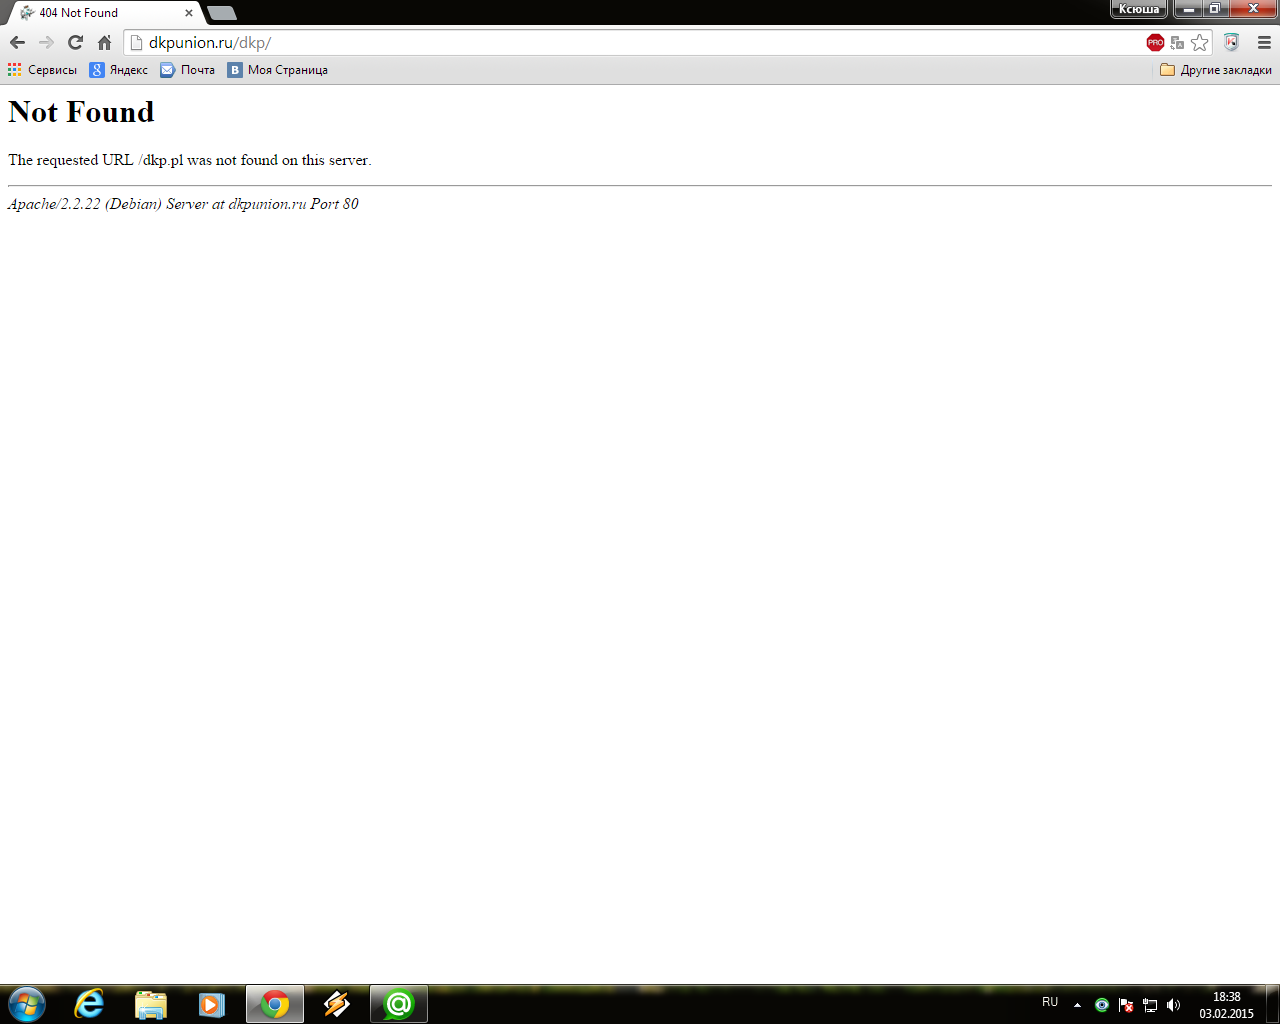Restore down the Chrome window

pos(1215,9)
